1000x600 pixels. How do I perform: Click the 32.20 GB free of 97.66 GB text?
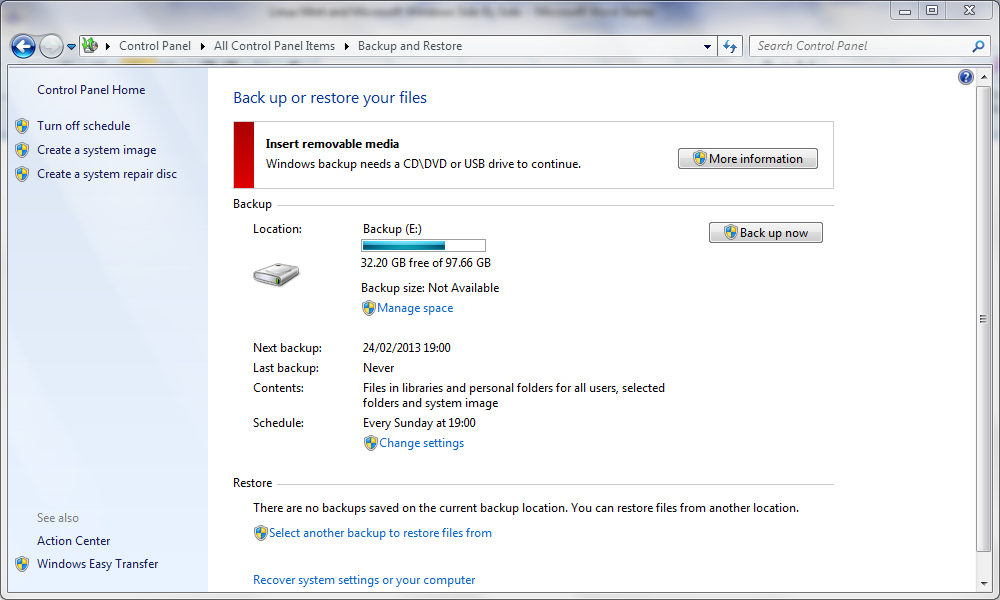(x=425, y=263)
